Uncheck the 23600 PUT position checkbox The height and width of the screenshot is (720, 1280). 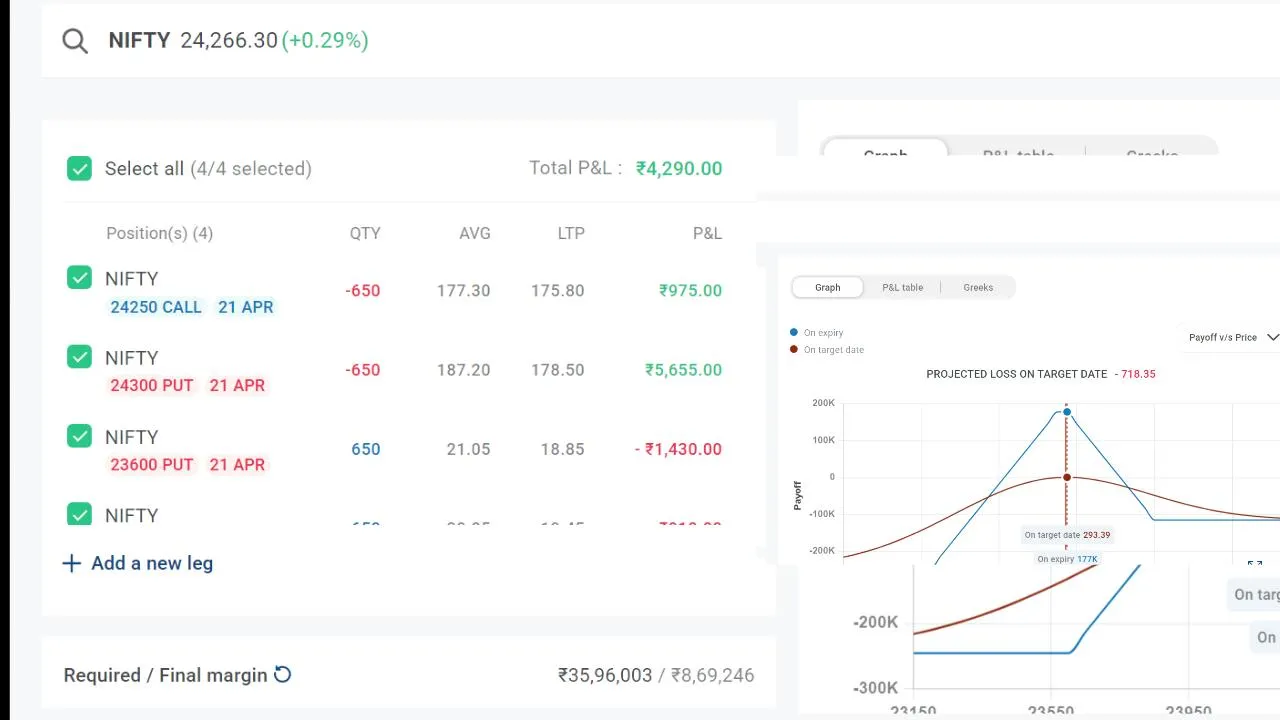79,436
